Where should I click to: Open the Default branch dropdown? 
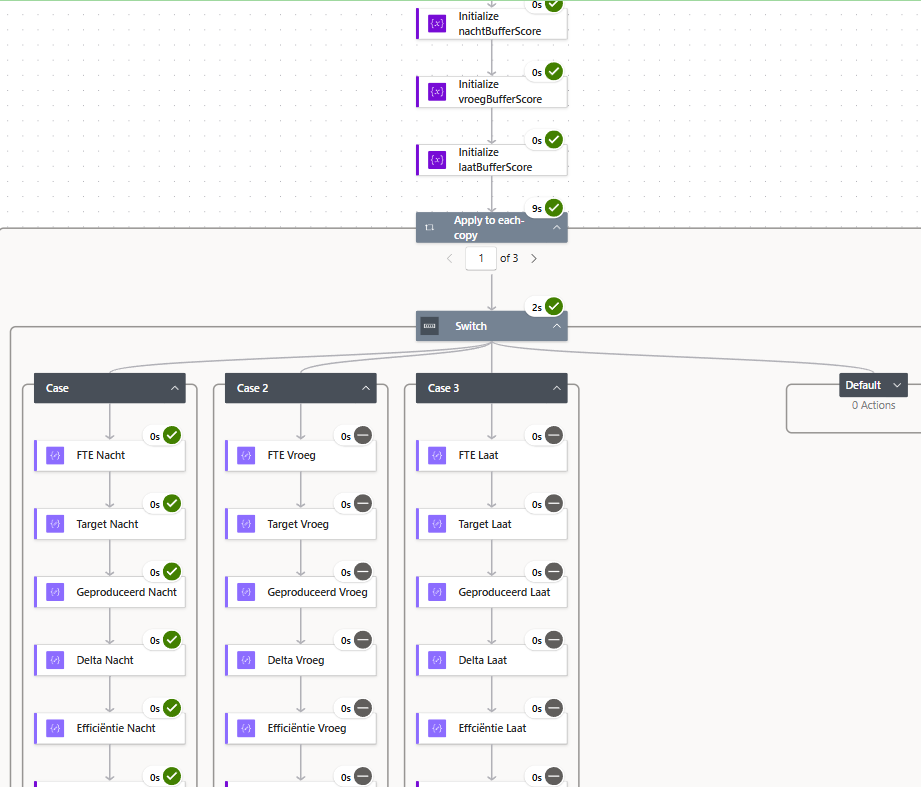point(897,384)
